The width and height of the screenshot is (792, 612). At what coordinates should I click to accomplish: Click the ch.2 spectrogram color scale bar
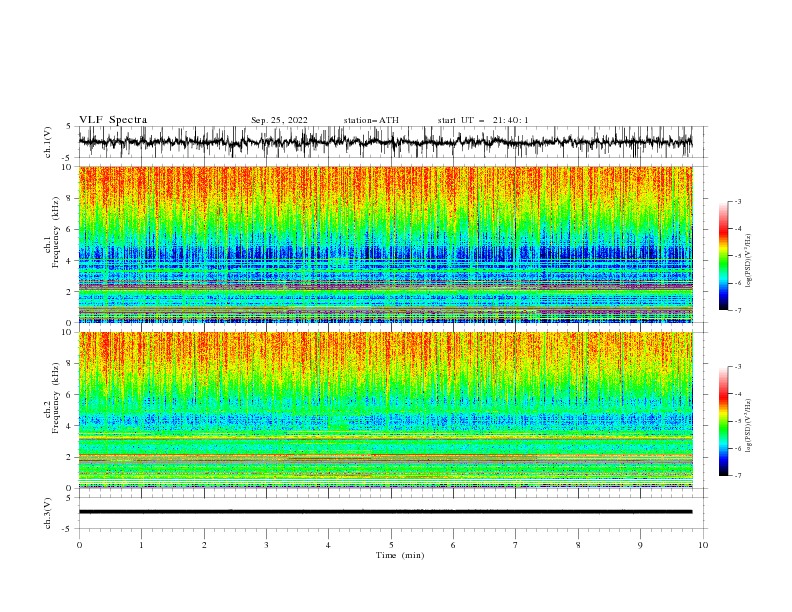[x=724, y=421]
